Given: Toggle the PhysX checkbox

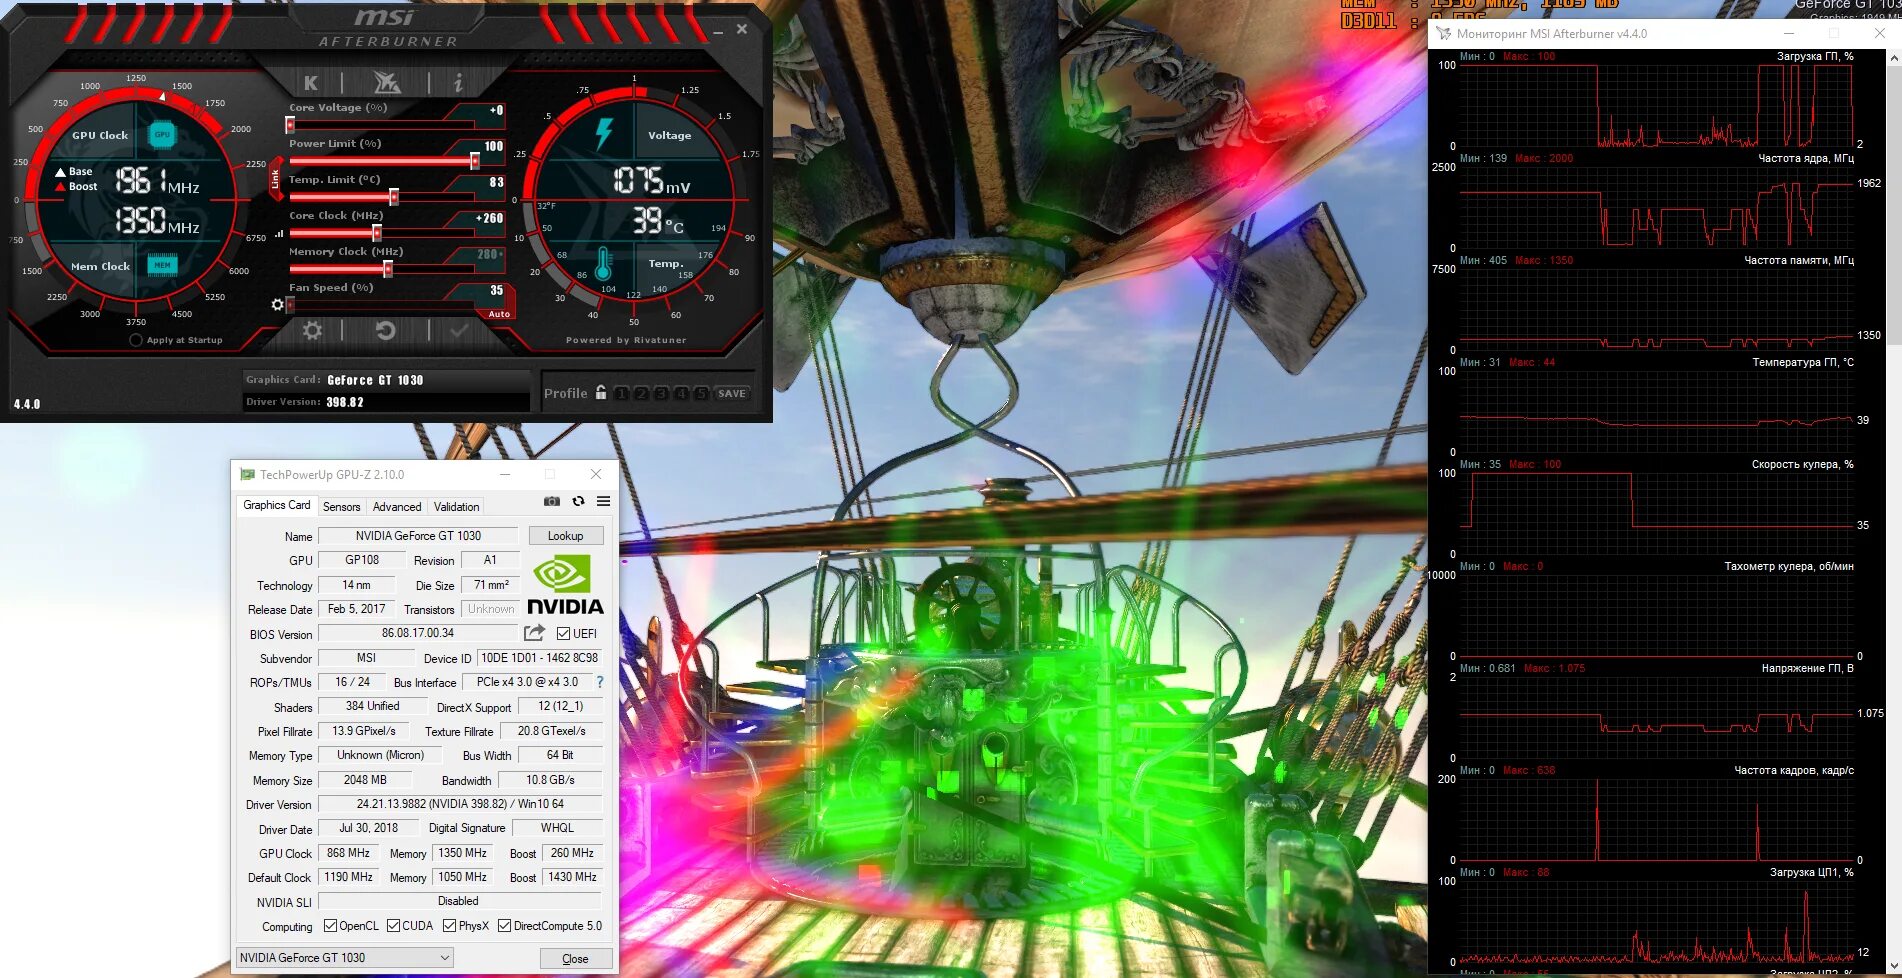Looking at the screenshot, I should tap(449, 925).
